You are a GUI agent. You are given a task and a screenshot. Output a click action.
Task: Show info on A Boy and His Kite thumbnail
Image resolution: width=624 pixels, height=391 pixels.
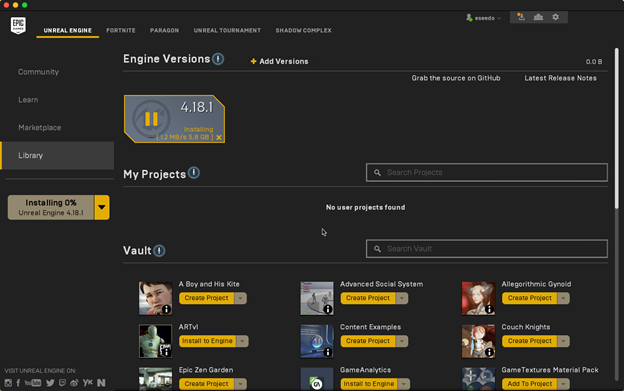[166, 309]
